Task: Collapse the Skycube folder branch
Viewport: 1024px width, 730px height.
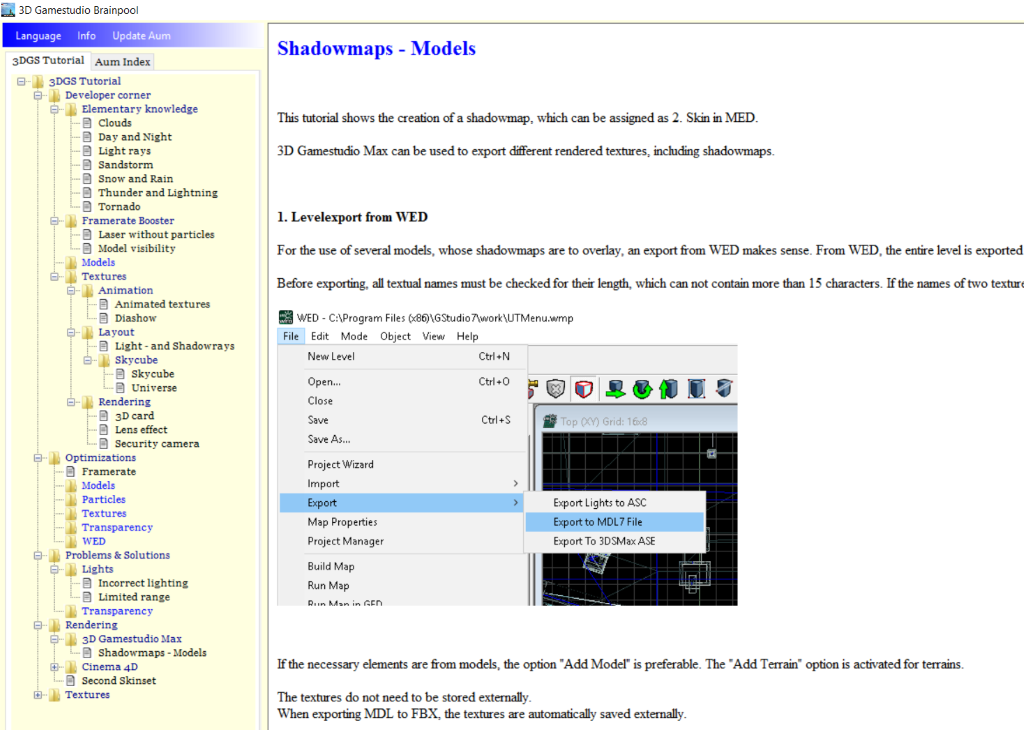Action: click(x=88, y=360)
